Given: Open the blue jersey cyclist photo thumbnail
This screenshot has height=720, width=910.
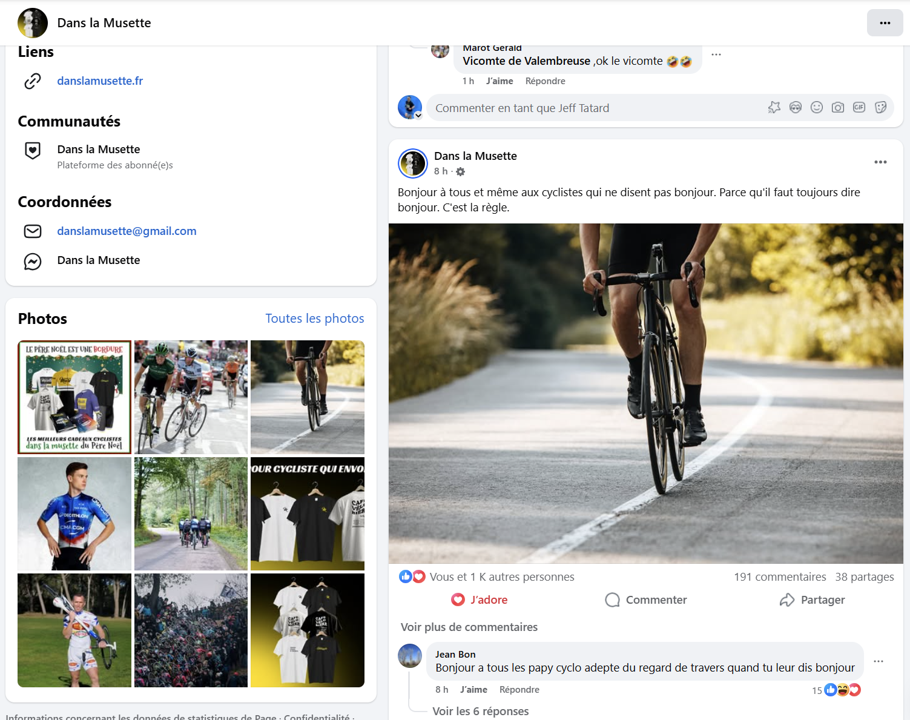Looking at the screenshot, I should pyautogui.click(x=74, y=514).
